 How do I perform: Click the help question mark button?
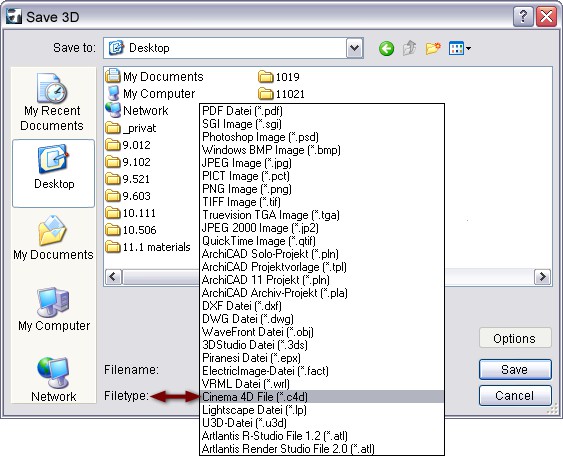click(x=523, y=17)
